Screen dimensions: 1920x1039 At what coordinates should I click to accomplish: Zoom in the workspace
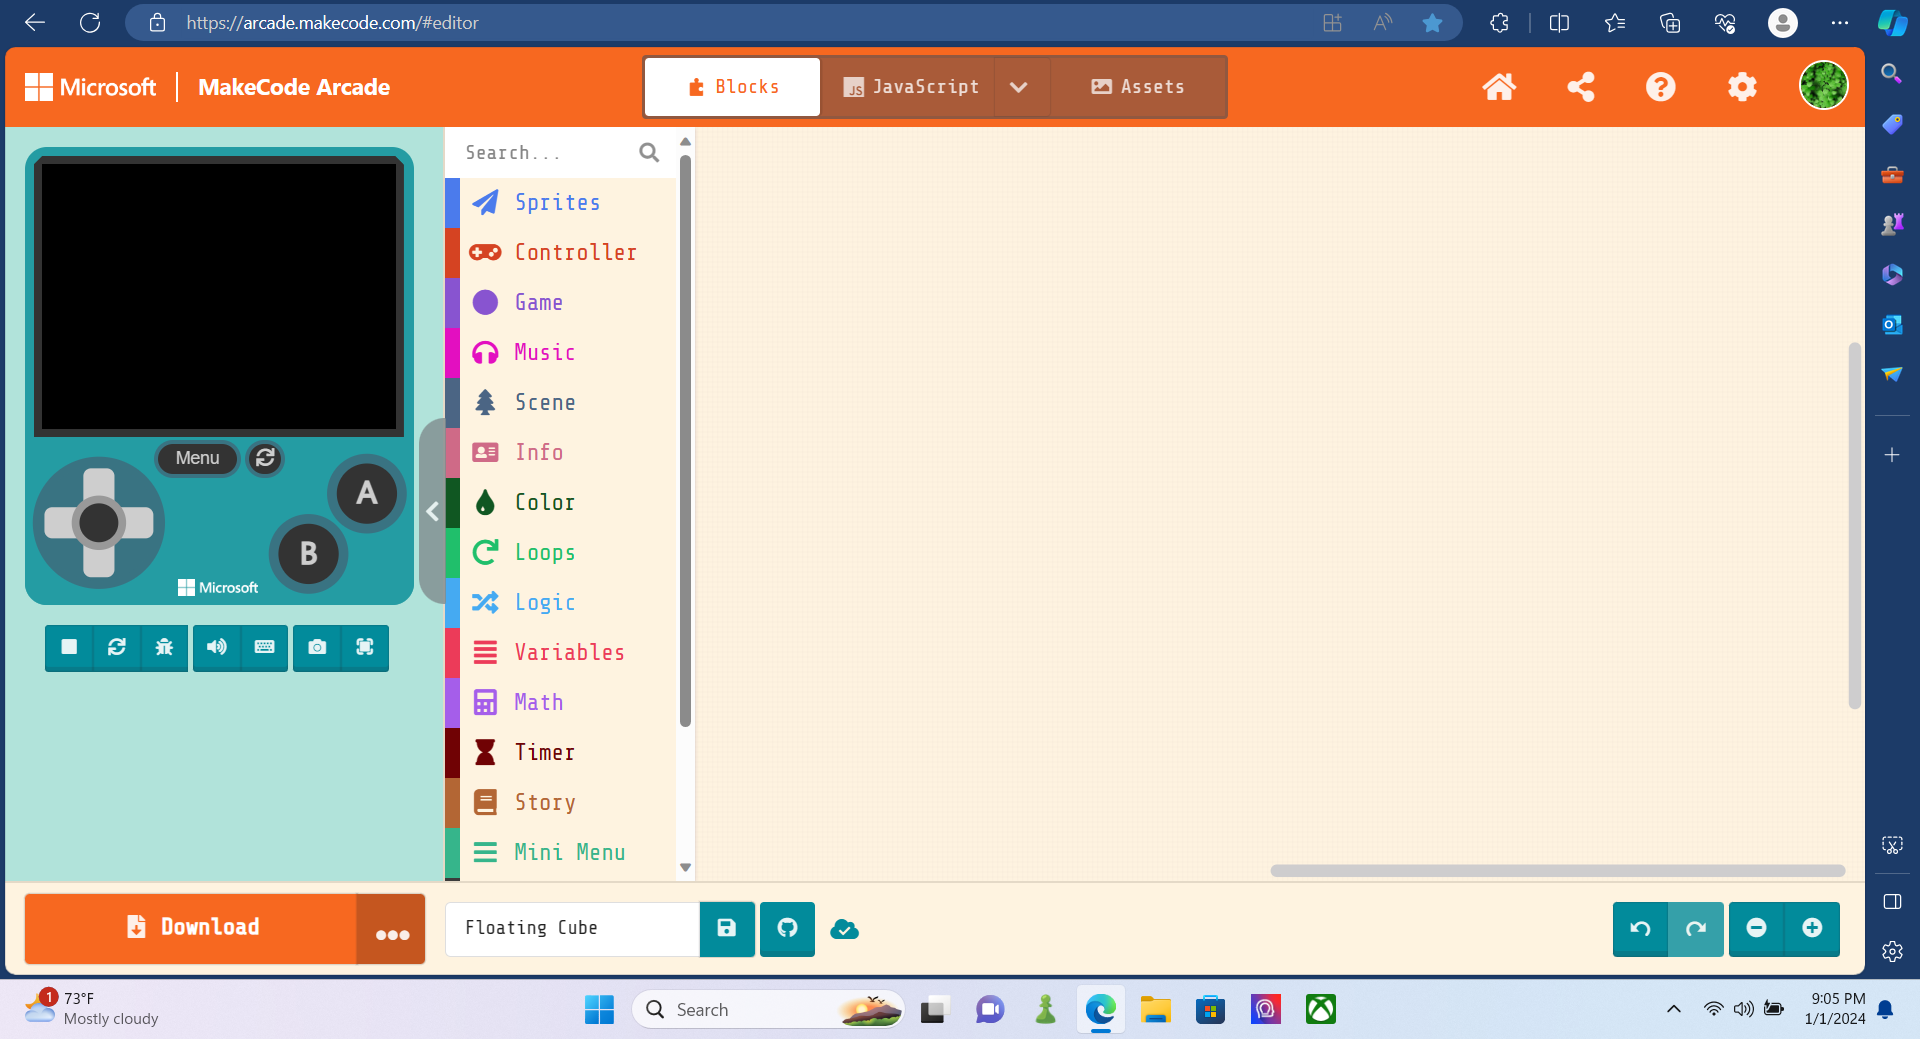click(x=1812, y=929)
